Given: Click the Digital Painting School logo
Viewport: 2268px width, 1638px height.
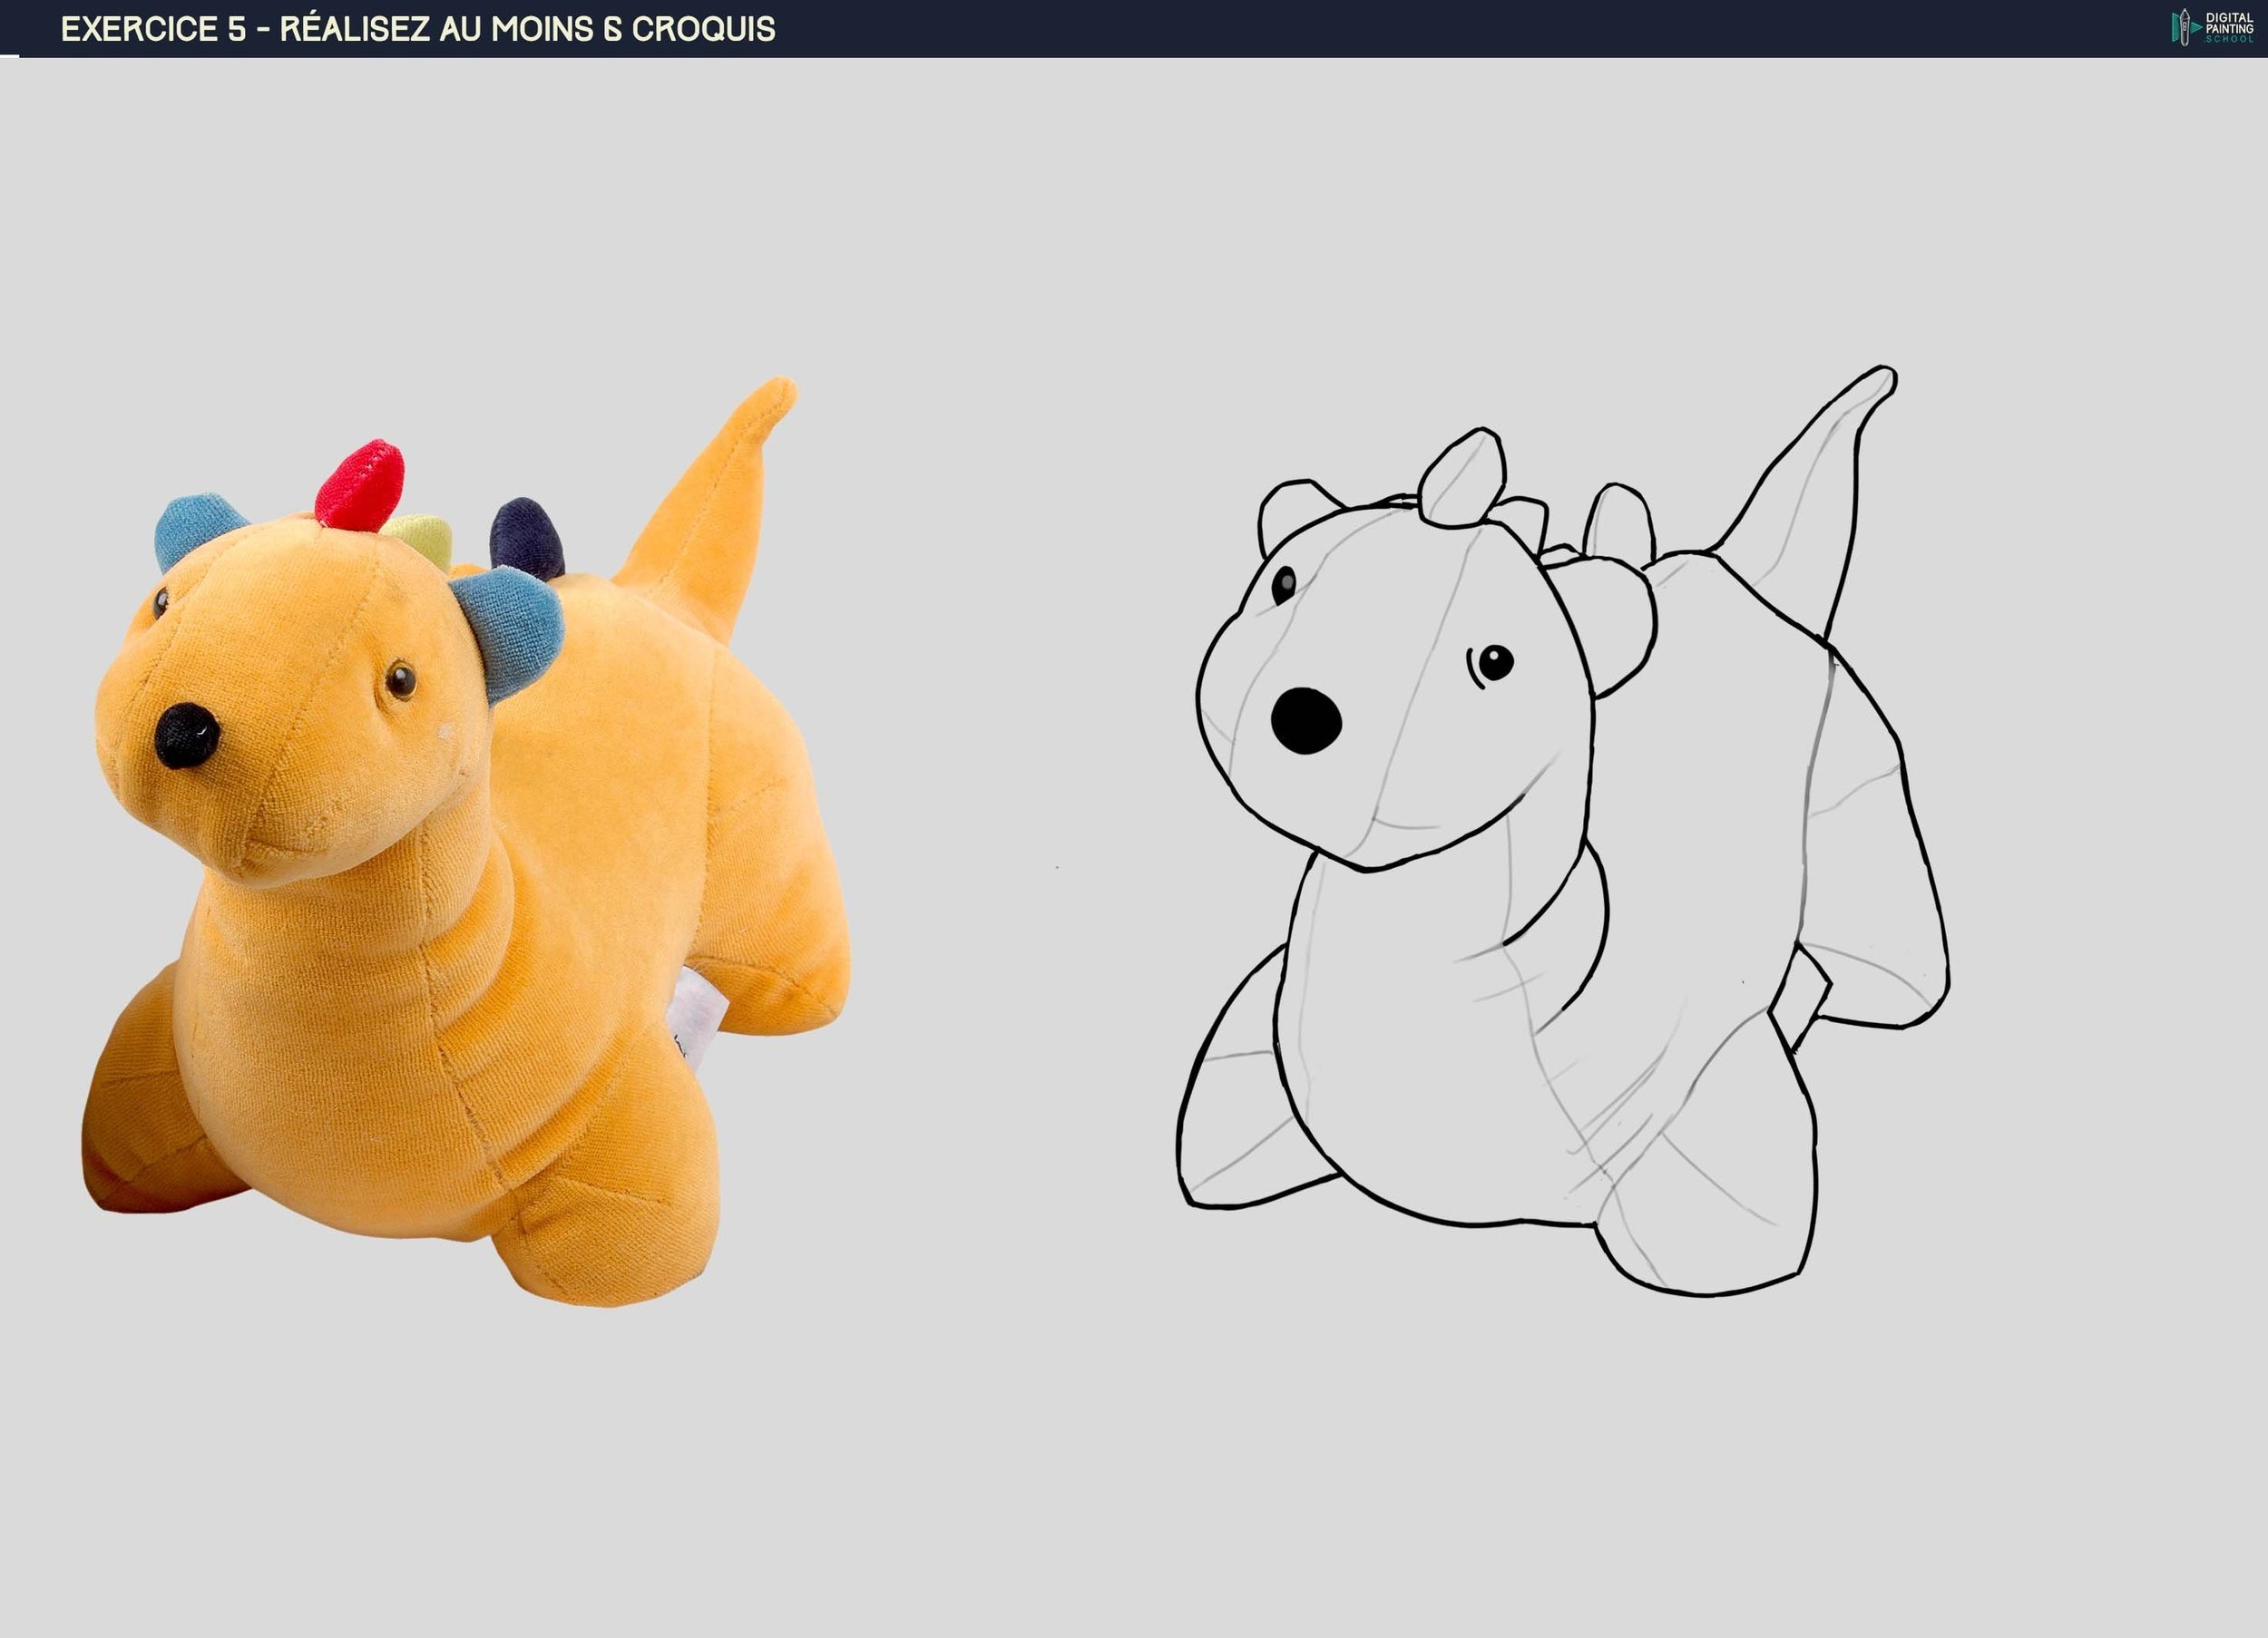Looking at the screenshot, I should point(2212,27).
